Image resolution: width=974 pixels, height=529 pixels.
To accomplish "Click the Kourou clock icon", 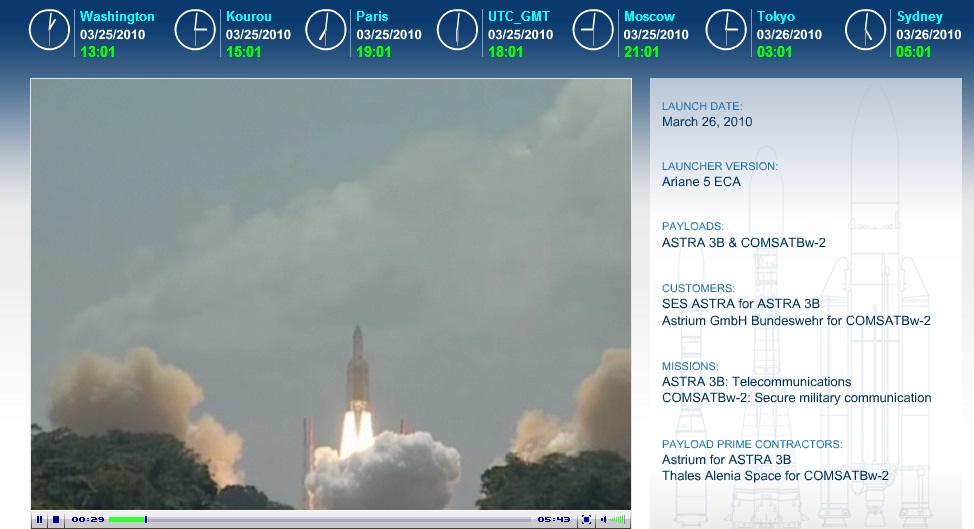I will tap(195, 30).
